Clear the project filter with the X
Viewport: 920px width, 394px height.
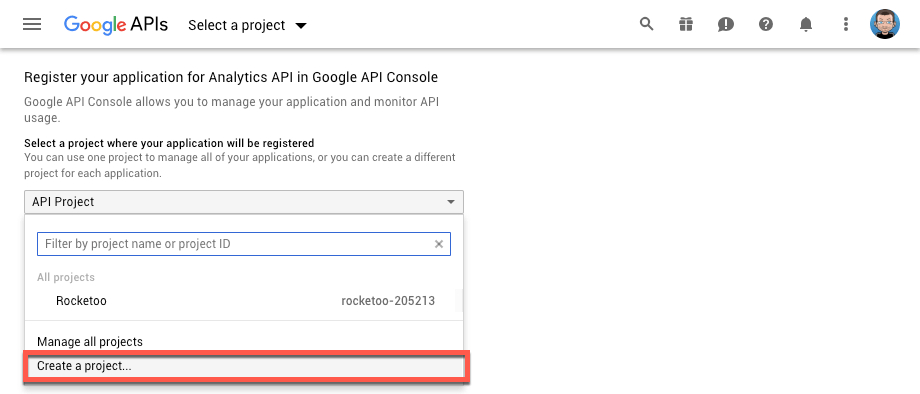tap(438, 244)
